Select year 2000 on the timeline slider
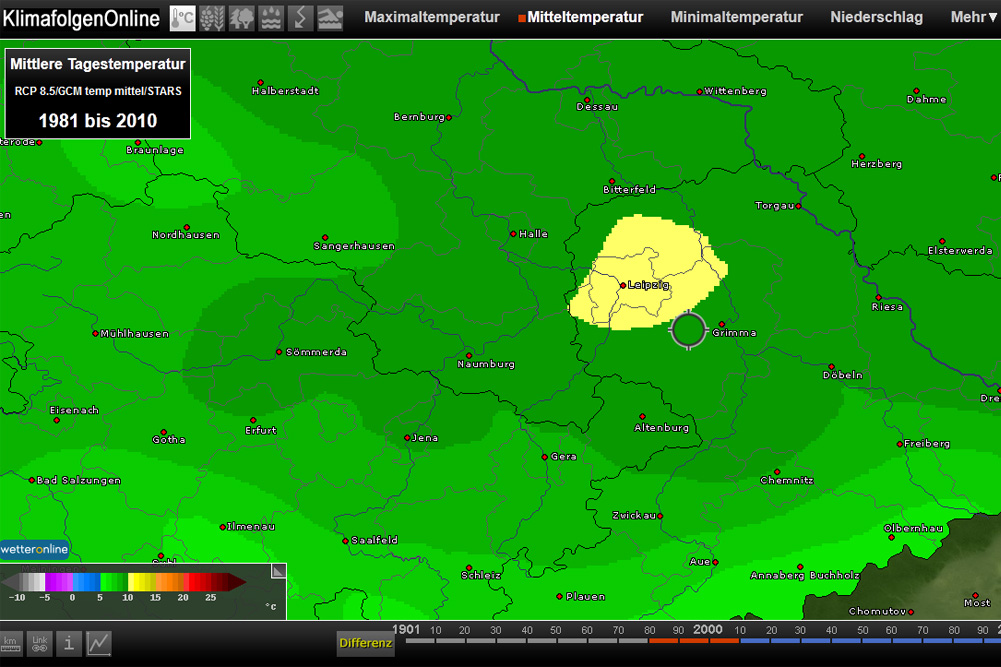This screenshot has width=1001, height=667. pyautogui.click(x=709, y=630)
